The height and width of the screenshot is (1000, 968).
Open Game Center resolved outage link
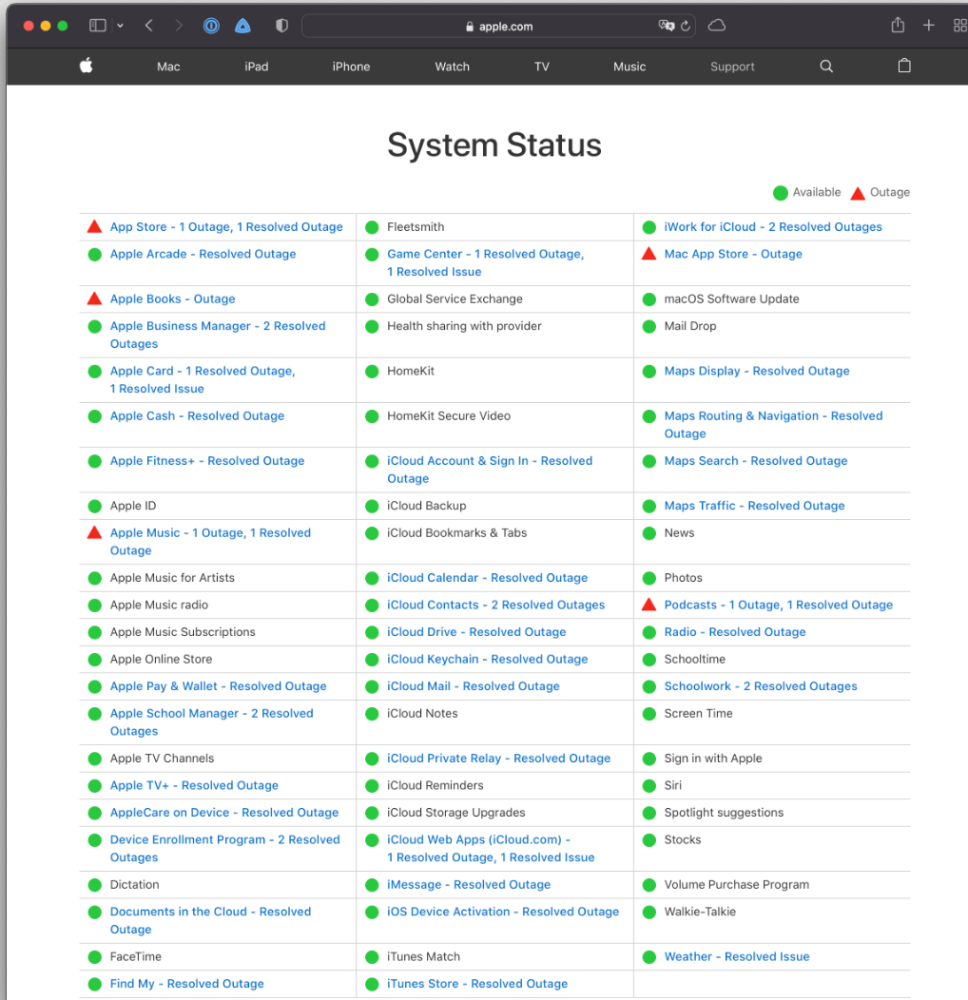(485, 263)
